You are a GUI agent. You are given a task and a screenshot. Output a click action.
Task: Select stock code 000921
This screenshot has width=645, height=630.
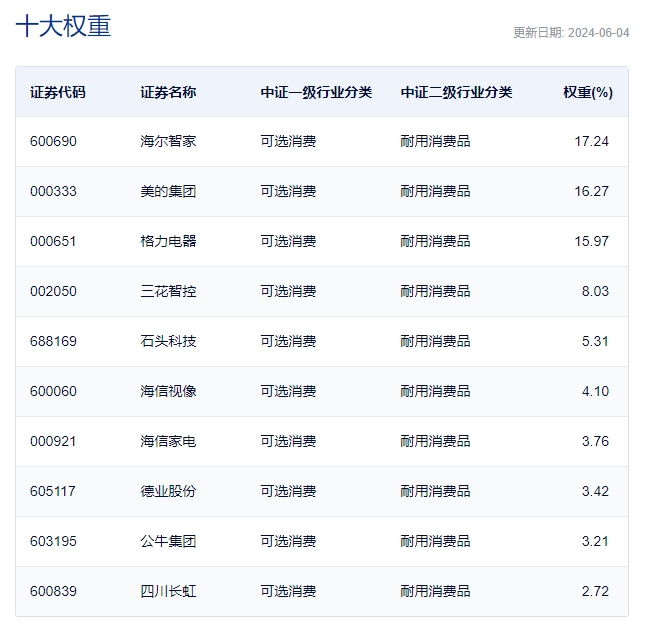[53, 442]
